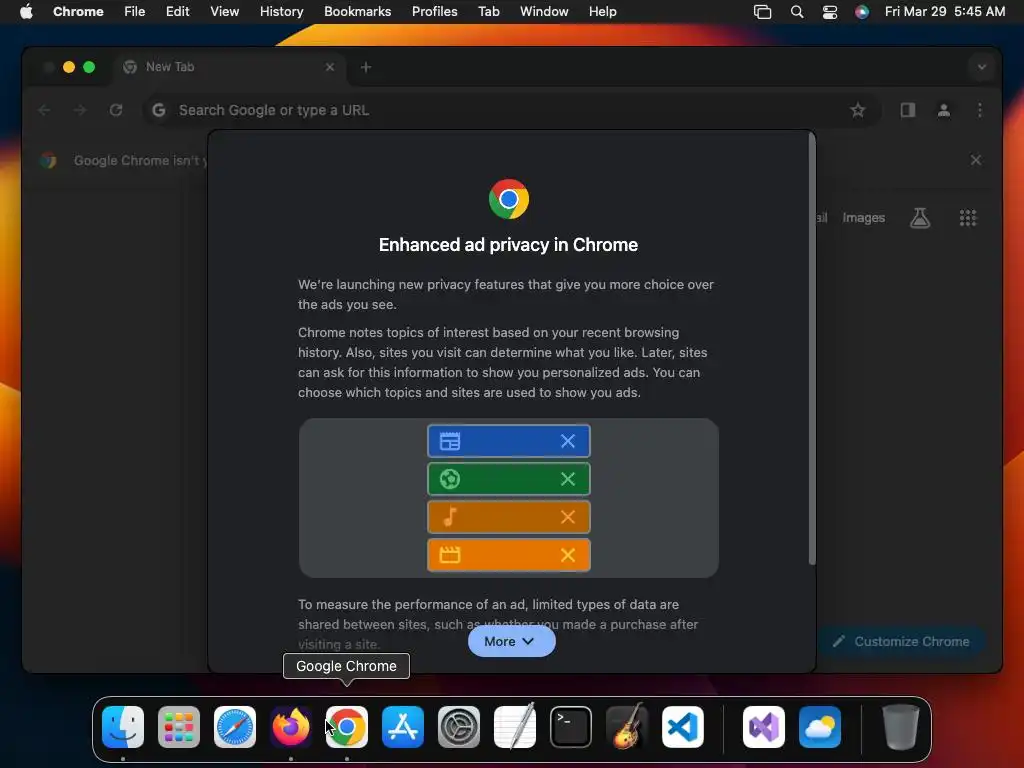Open the Google apps grid icon
Image resolution: width=1024 pixels, height=768 pixels.
click(968, 218)
